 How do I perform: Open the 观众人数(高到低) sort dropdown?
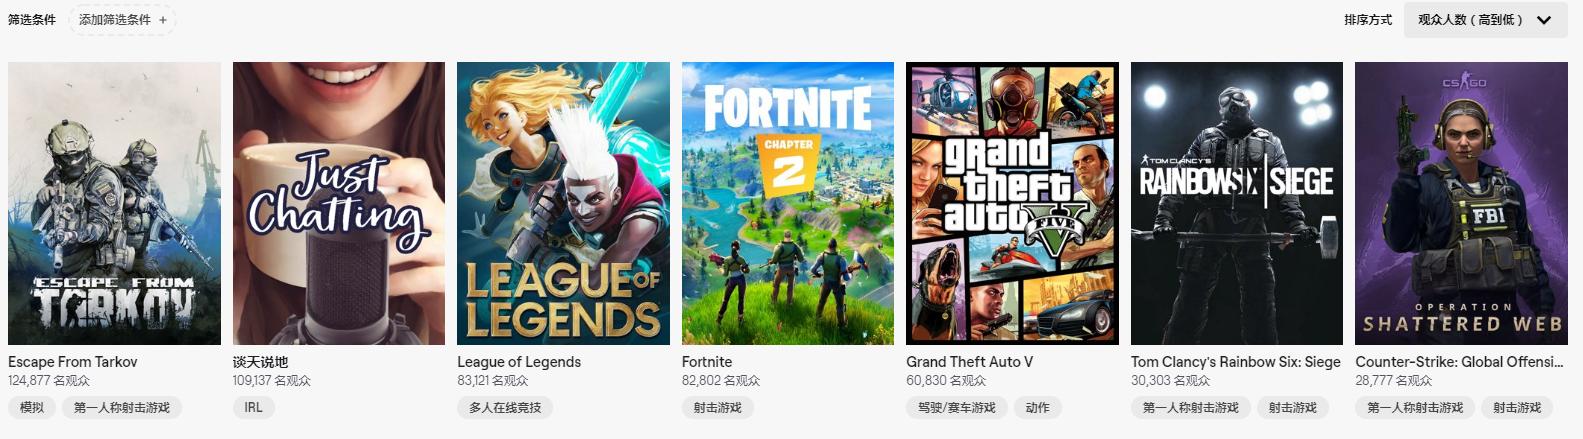click(x=1485, y=20)
